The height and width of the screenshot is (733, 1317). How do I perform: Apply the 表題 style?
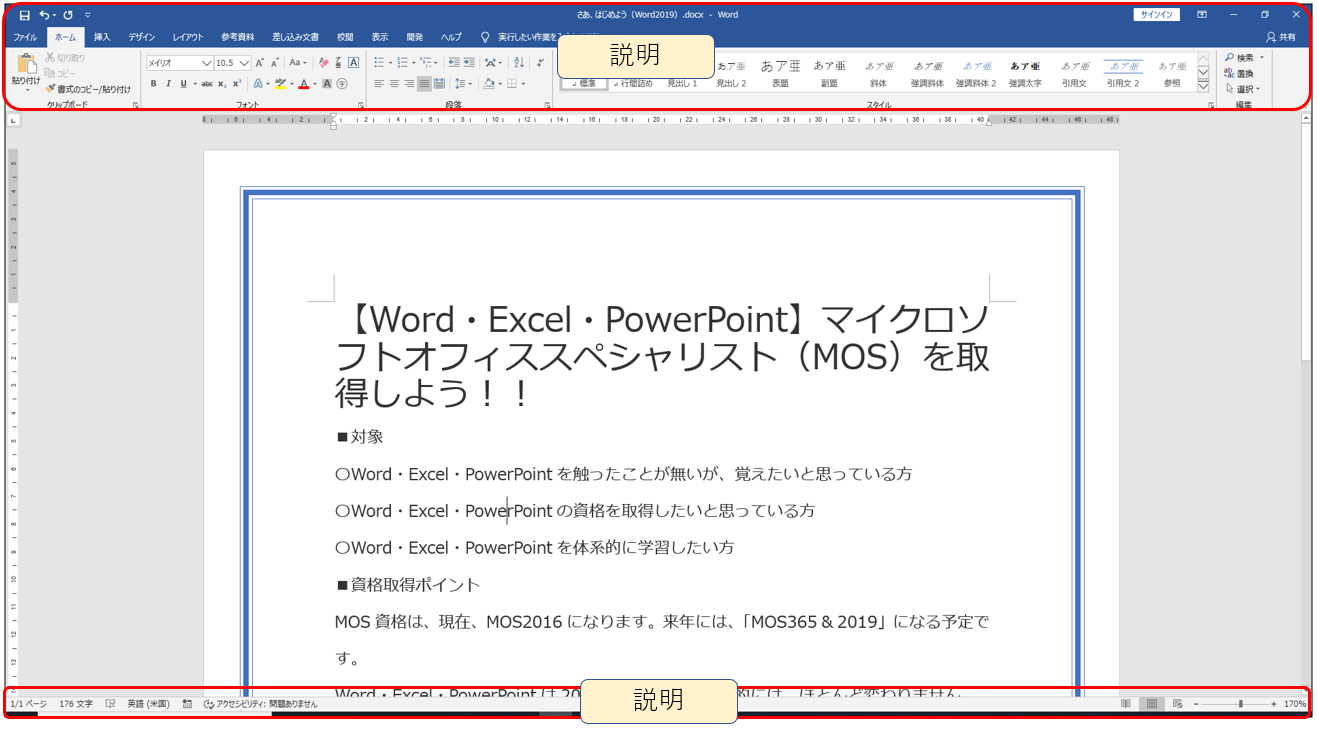(780, 75)
